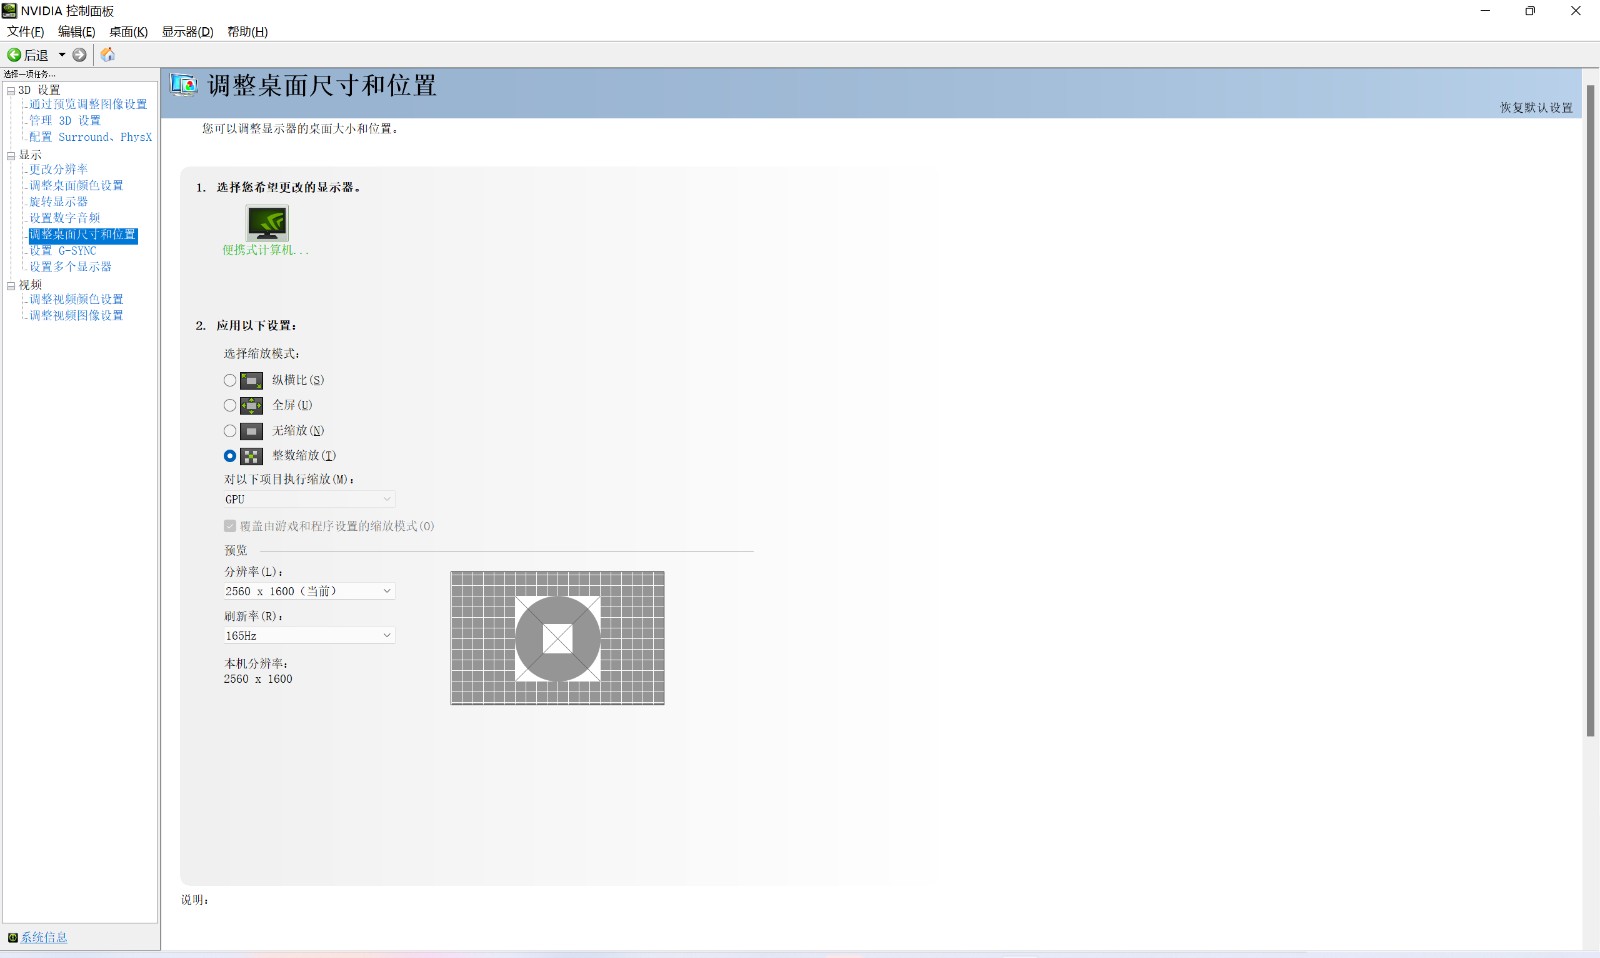The height and width of the screenshot is (958, 1600).
Task: Select the 整数缩放(T) radio button
Action: point(230,456)
